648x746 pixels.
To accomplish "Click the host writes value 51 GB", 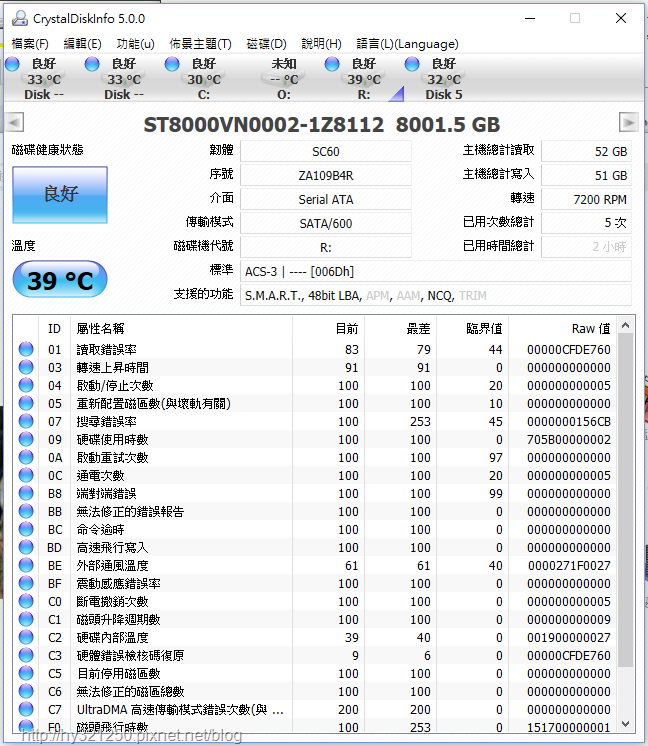I will (x=586, y=176).
